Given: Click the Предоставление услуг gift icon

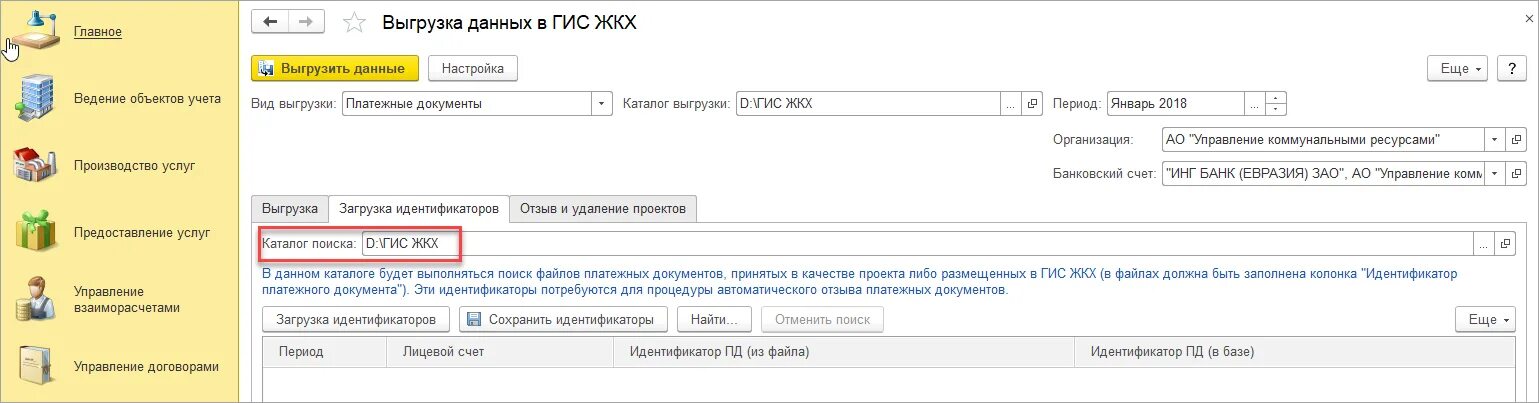Looking at the screenshot, I should pos(36,232).
